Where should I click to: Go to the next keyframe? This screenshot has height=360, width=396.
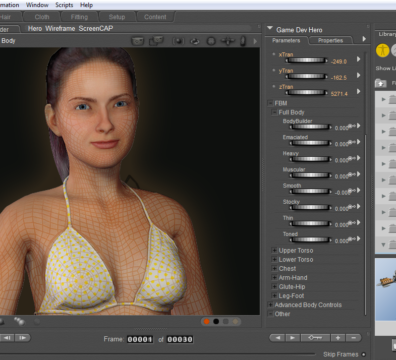[293, 338]
